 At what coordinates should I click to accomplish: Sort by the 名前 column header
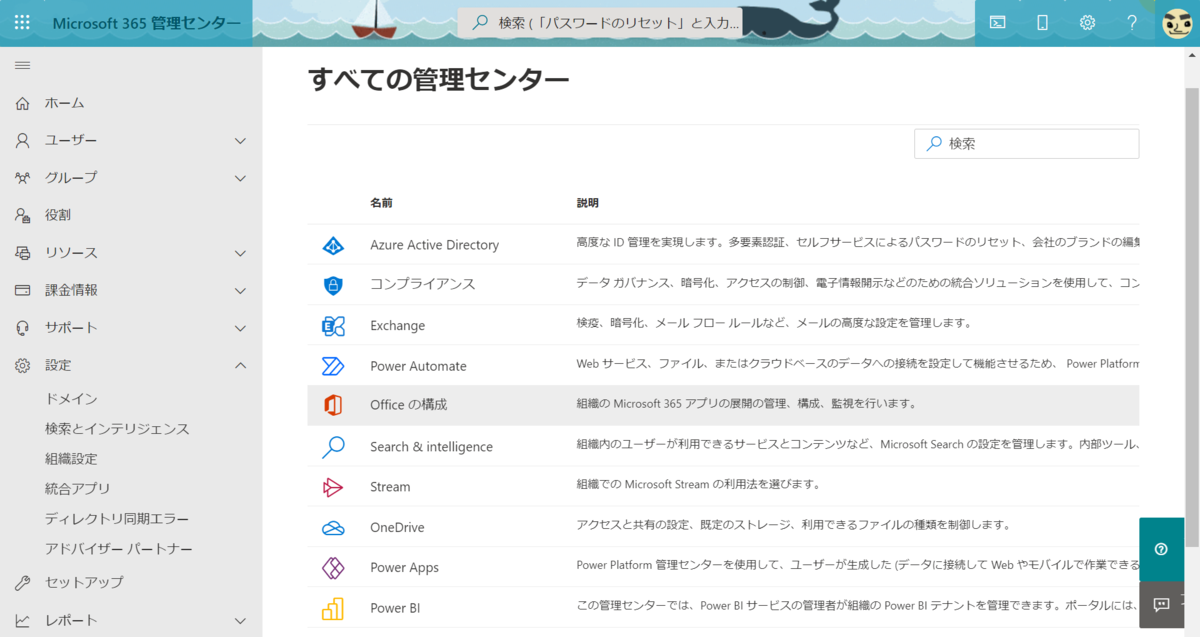point(381,203)
